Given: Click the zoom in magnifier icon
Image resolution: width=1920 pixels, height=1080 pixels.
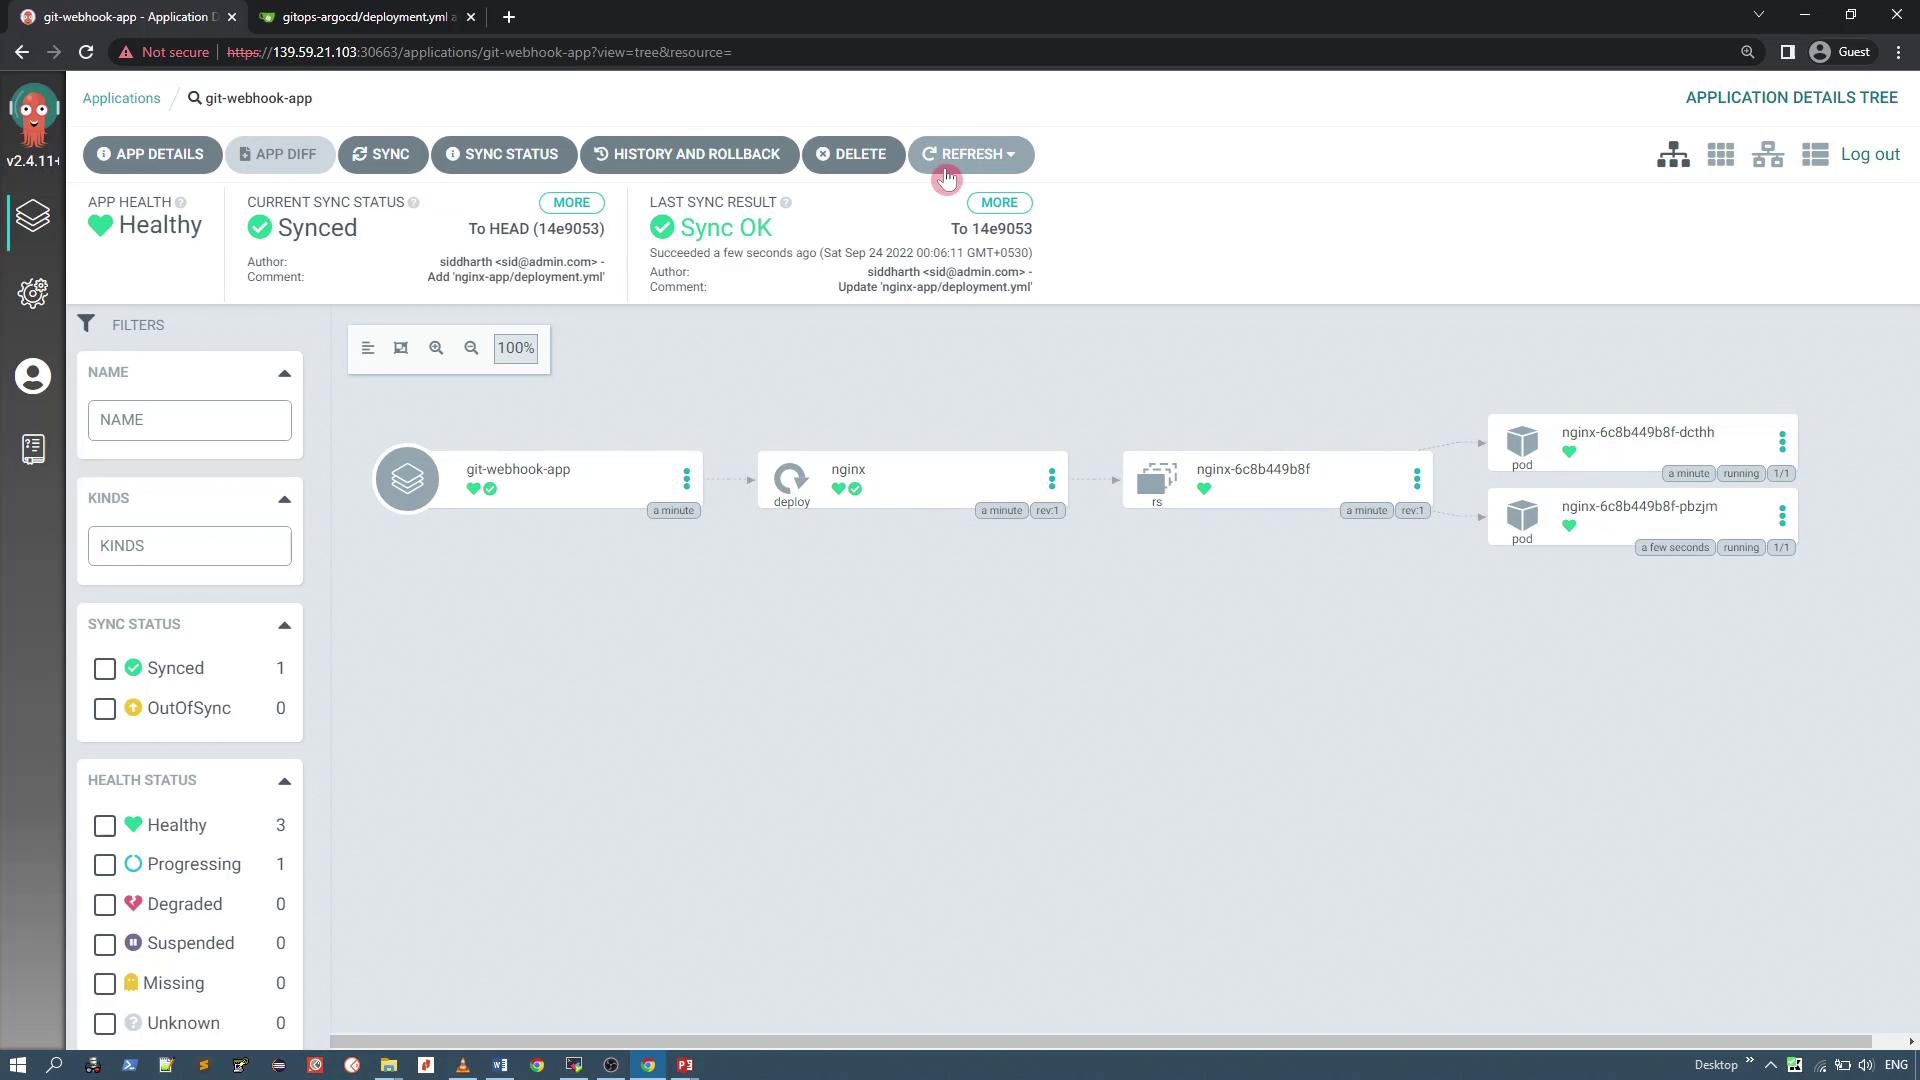Looking at the screenshot, I should click(x=436, y=348).
